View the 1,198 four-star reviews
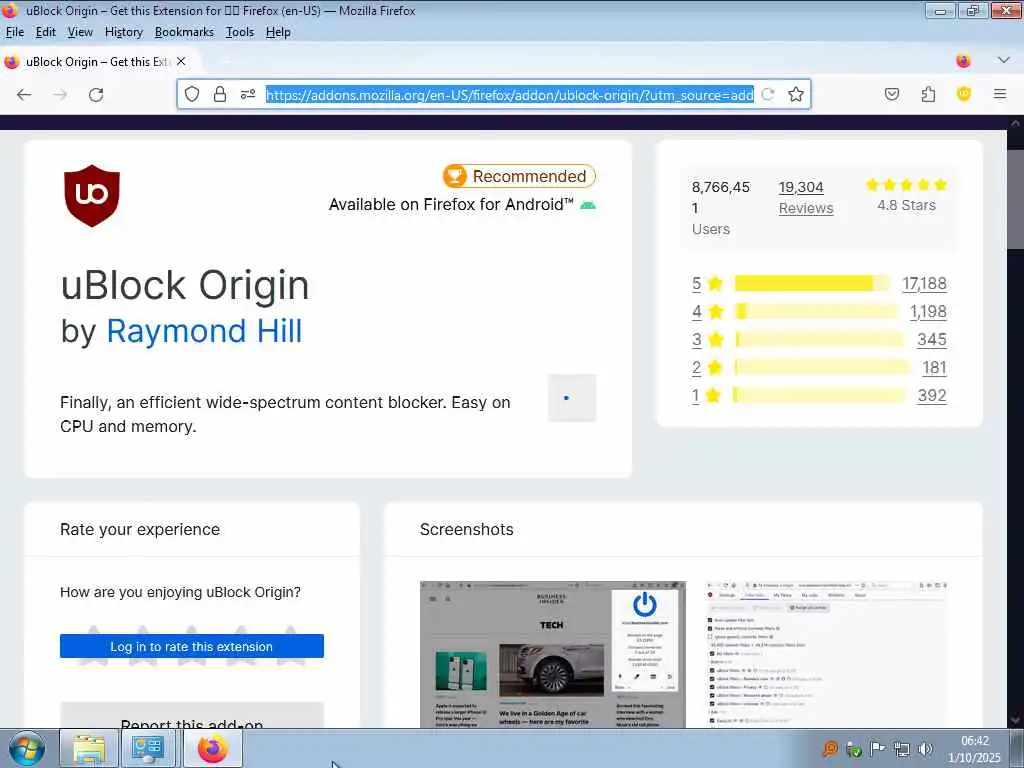Viewport: 1024px width, 768px height. coord(928,312)
